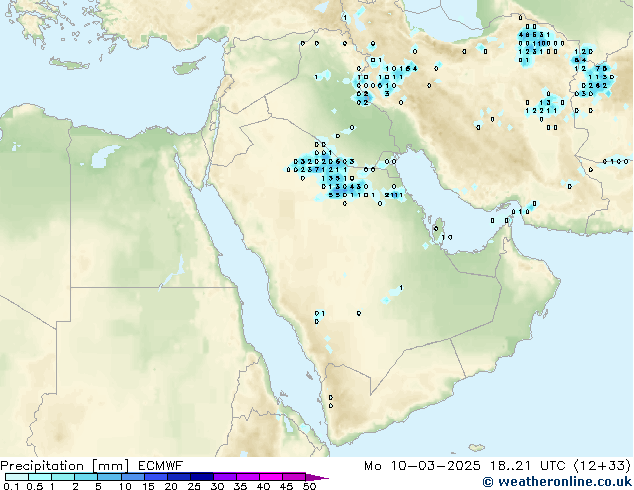Select the '(12+33)' forecast offset text
Screen dimensions: 634x490
(x=602, y=466)
